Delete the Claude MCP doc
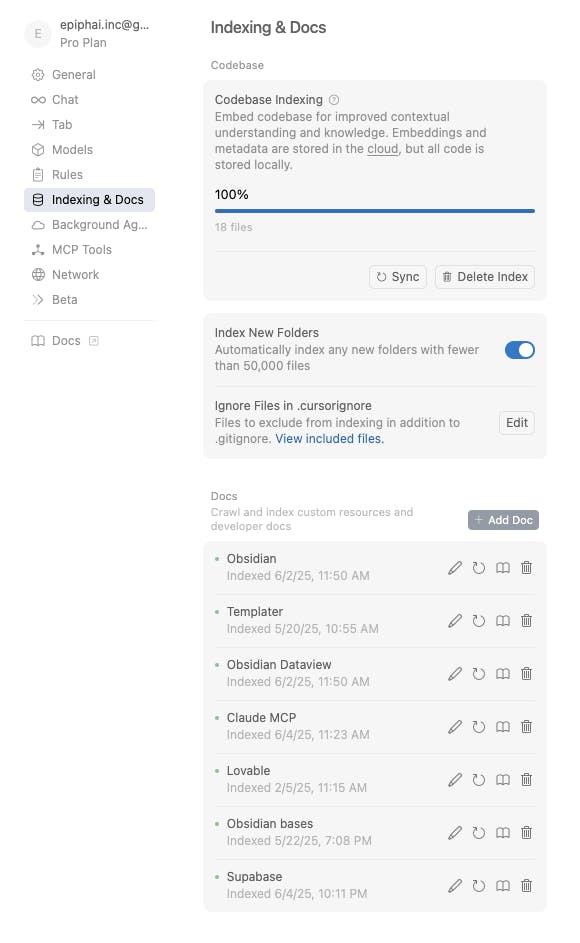 click(x=526, y=726)
